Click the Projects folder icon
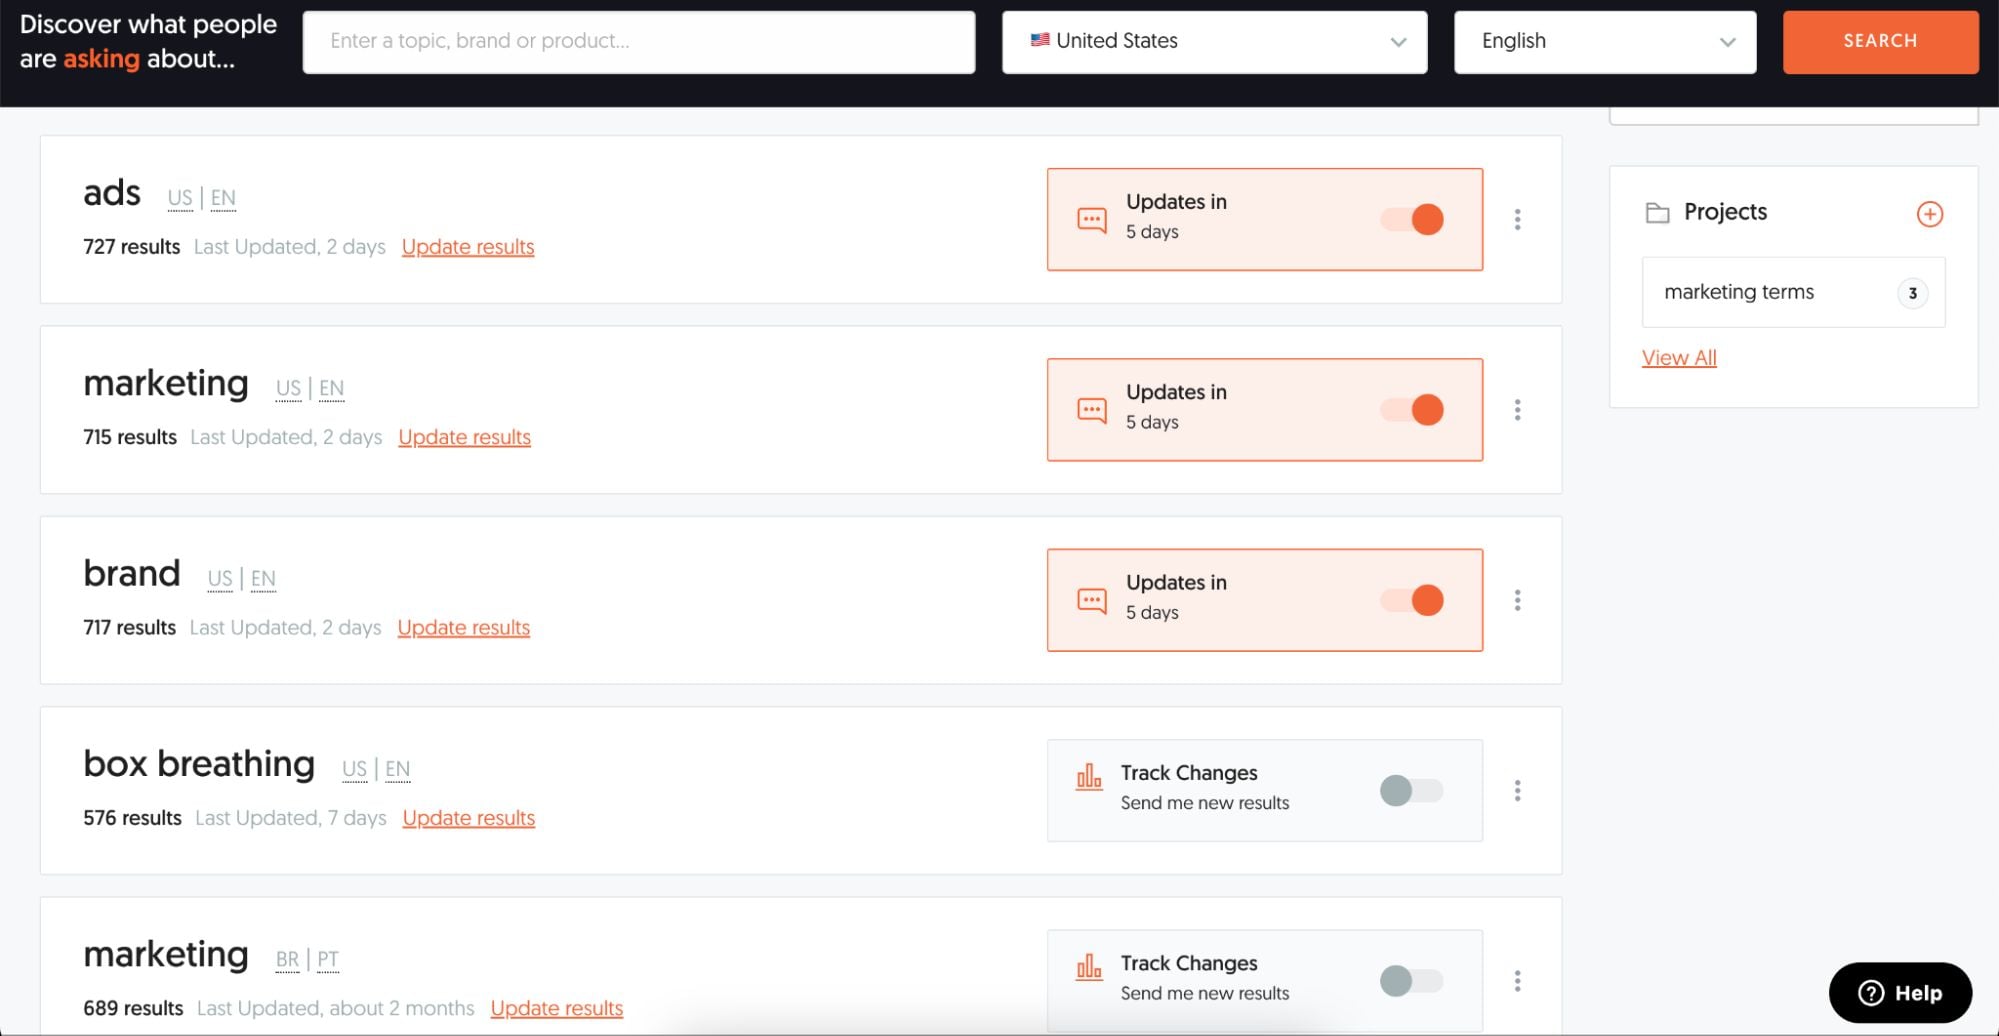Image resolution: width=1999 pixels, height=1036 pixels. click(x=1657, y=213)
